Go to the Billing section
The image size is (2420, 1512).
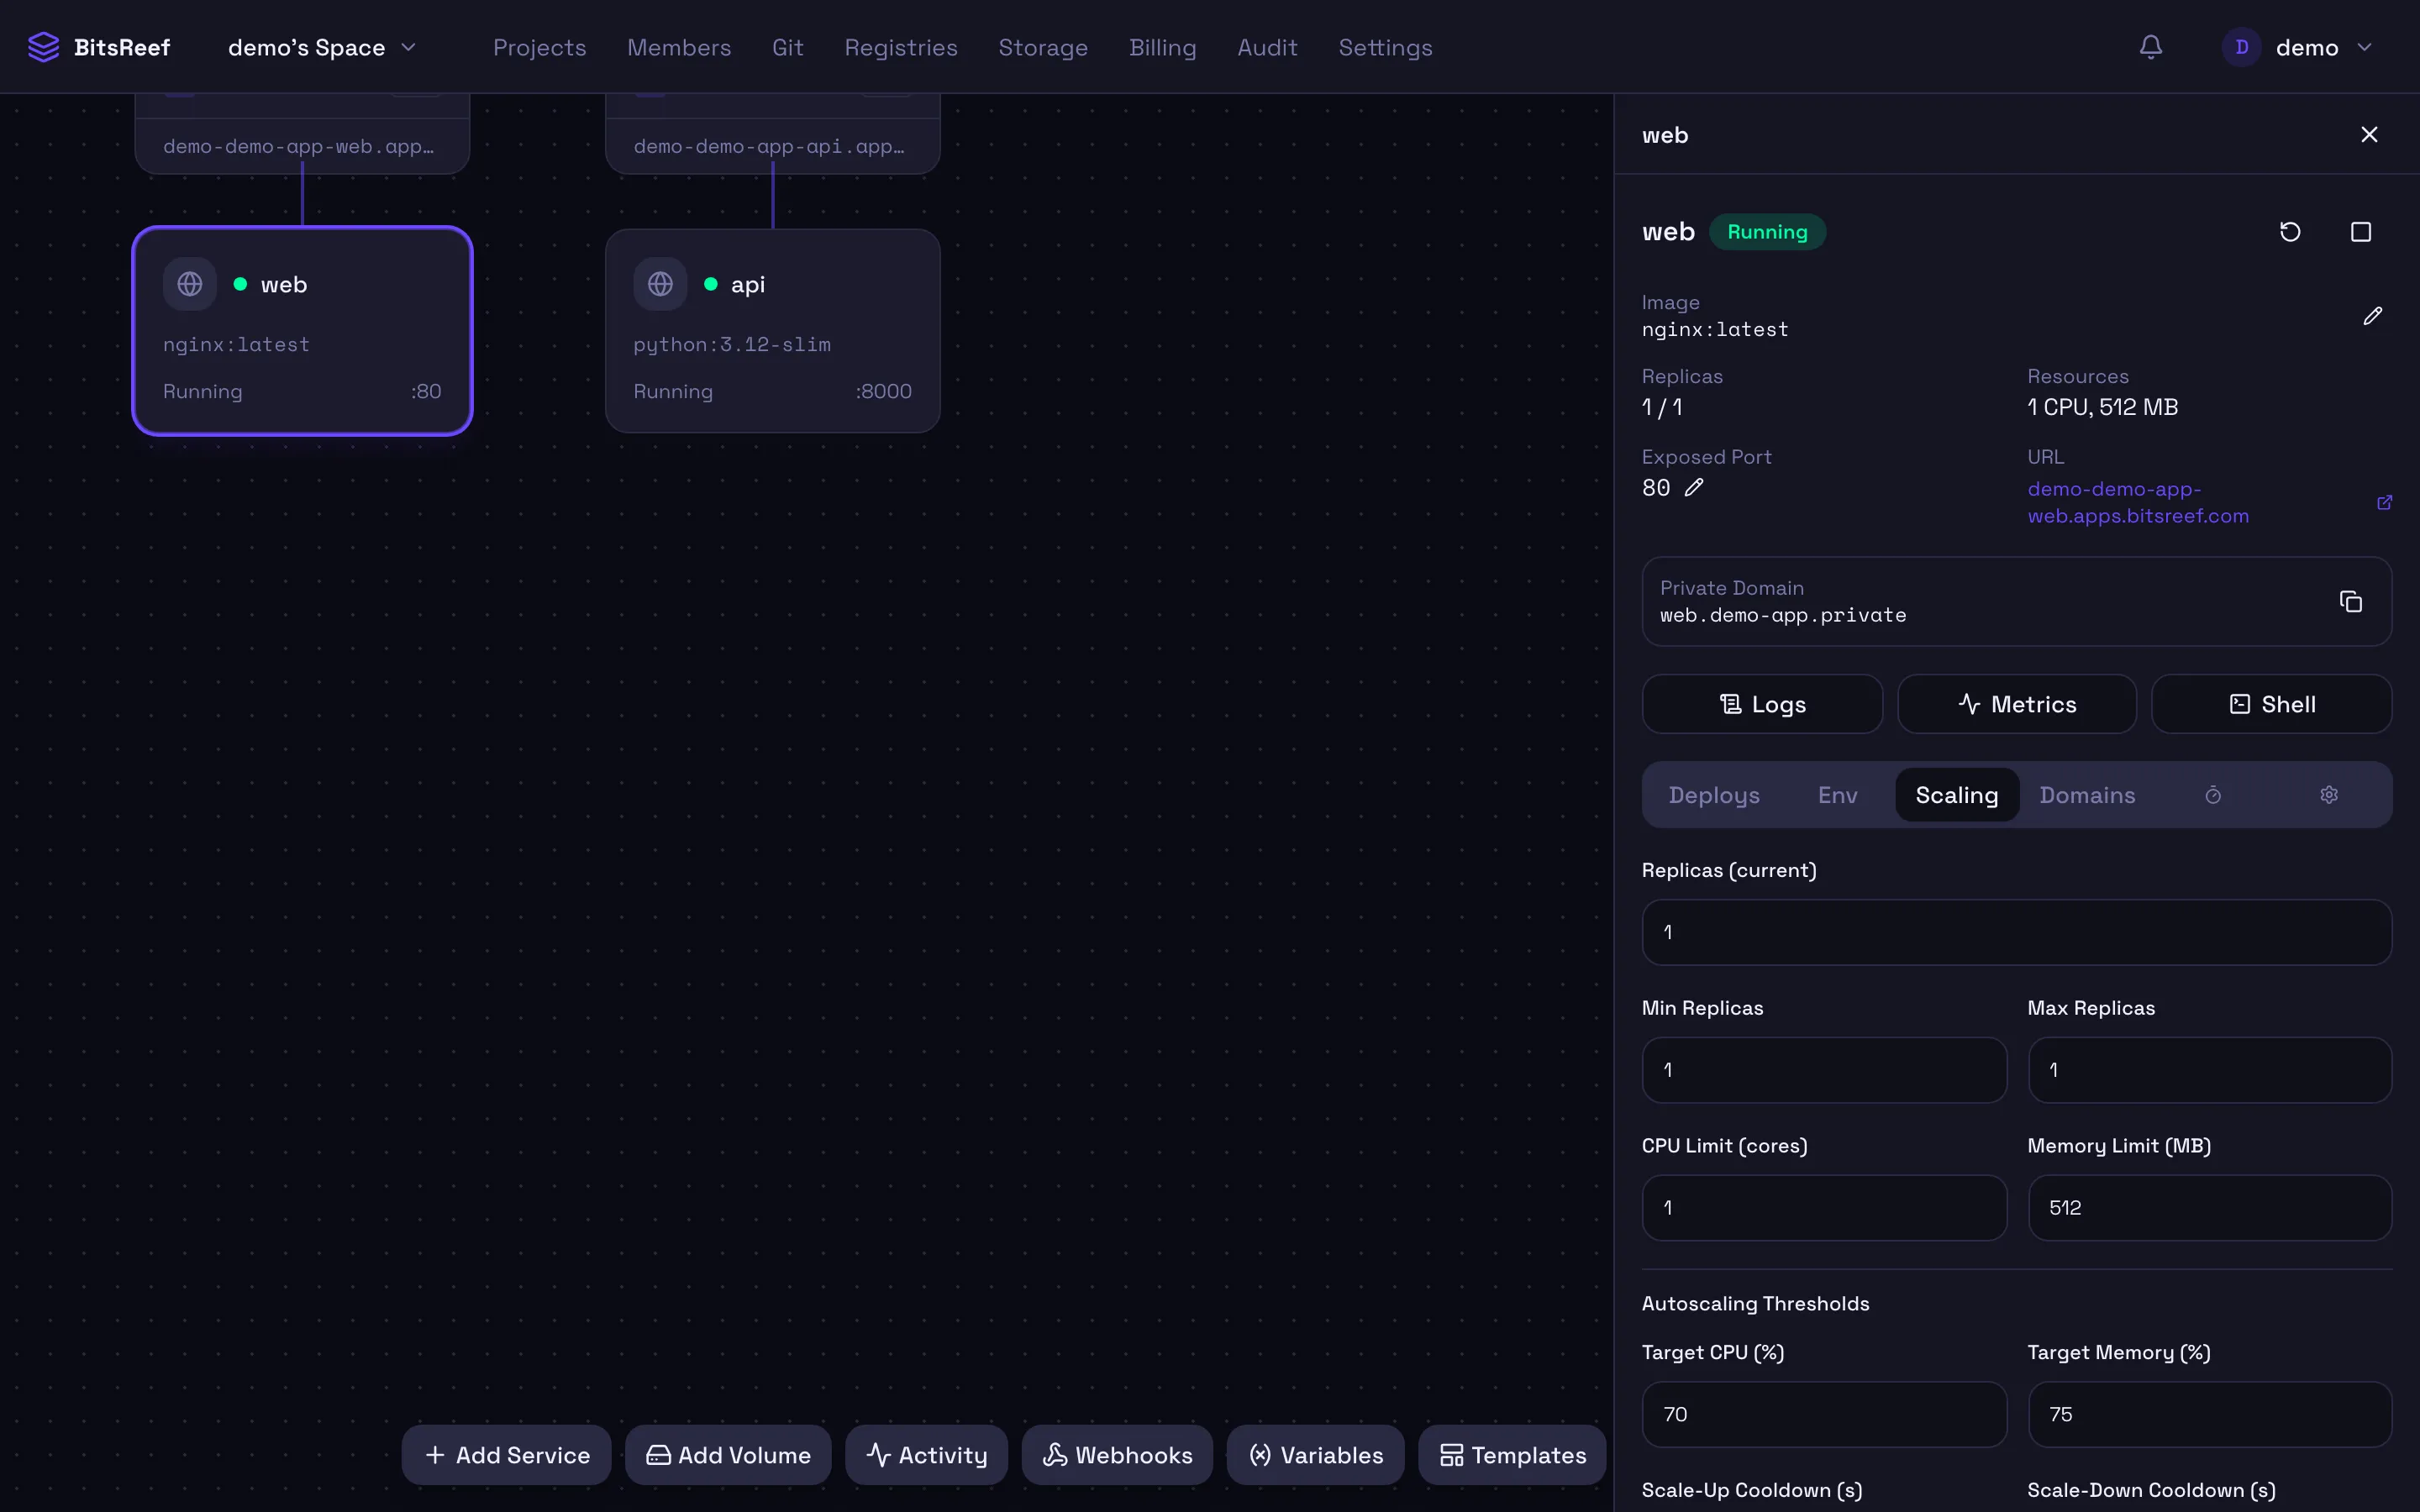tap(1162, 47)
